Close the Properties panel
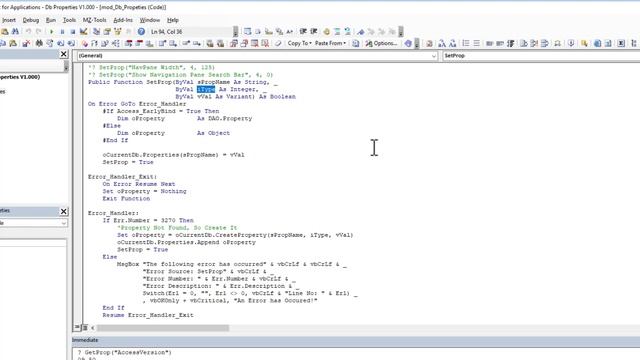Screen dimensions: 640x360 (63, 211)
